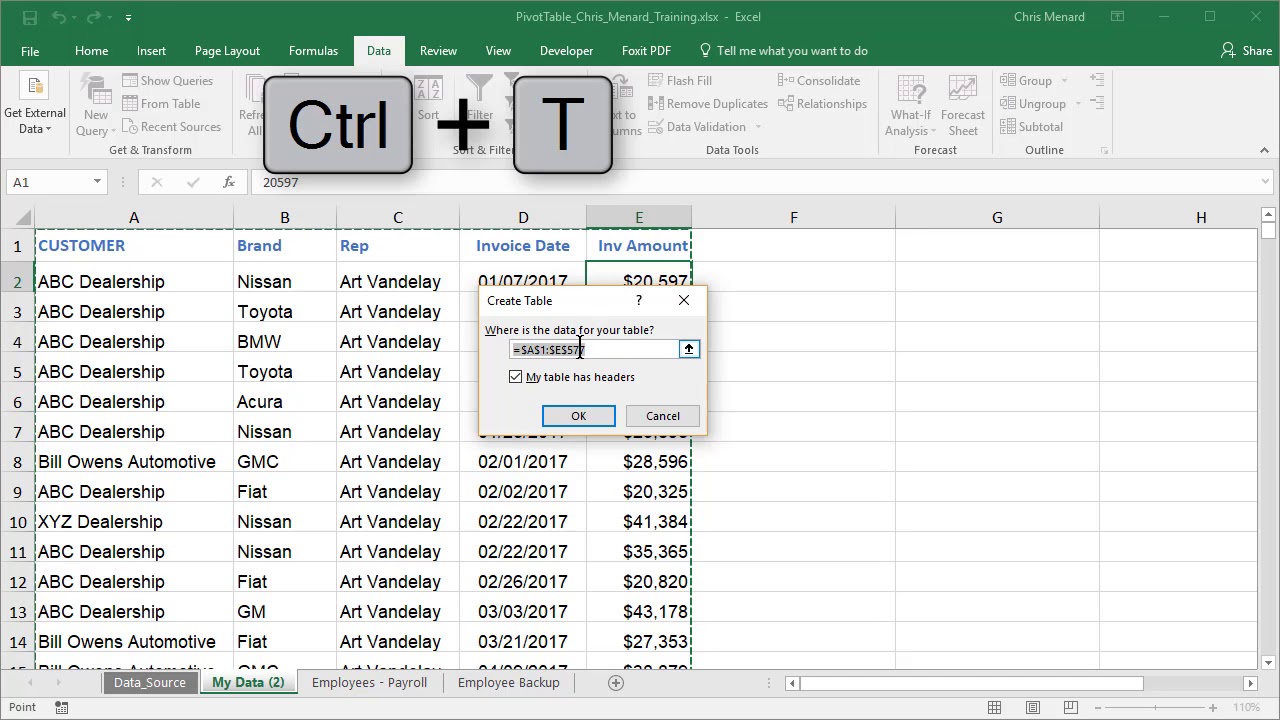The height and width of the screenshot is (720, 1280).
Task: Open Recent Sources
Action: (172, 127)
